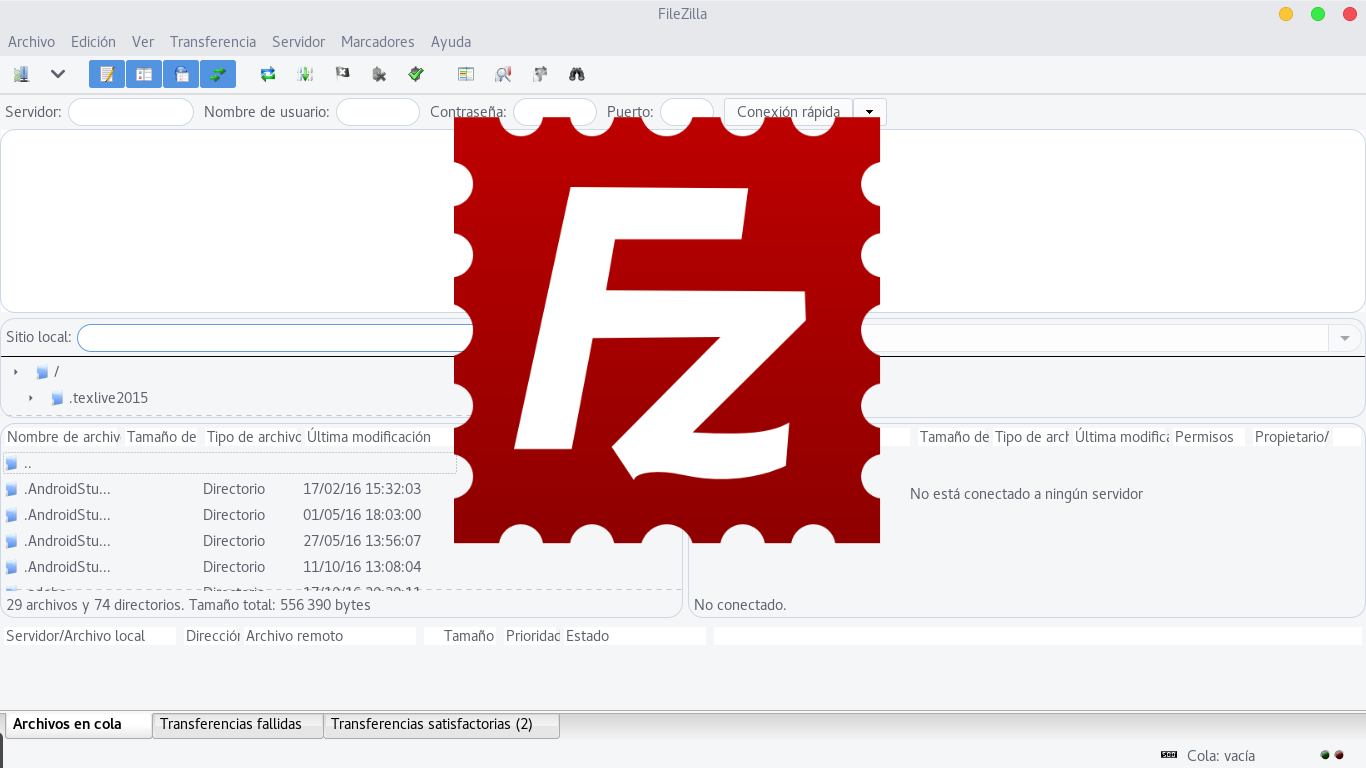
Task: Expand the root '/' tree node
Action: [x=16, y=372]
